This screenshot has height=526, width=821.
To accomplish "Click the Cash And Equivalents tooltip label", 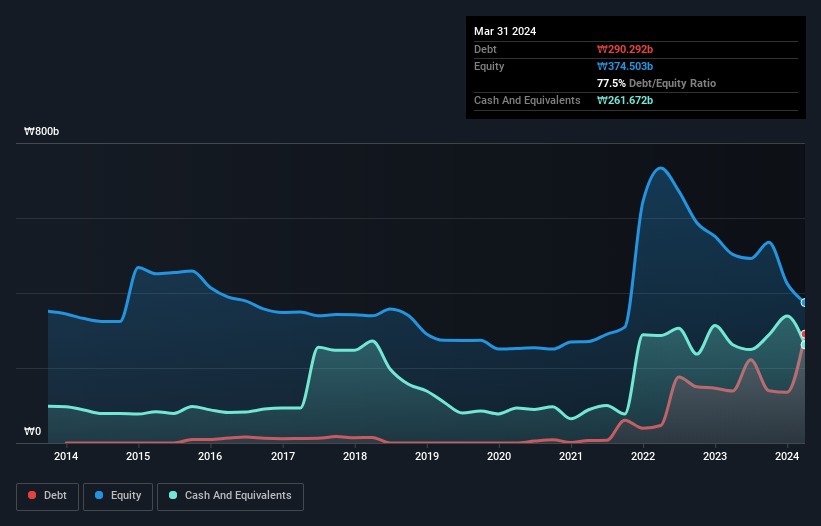I will pyautogui.click(x=527, y=100).
